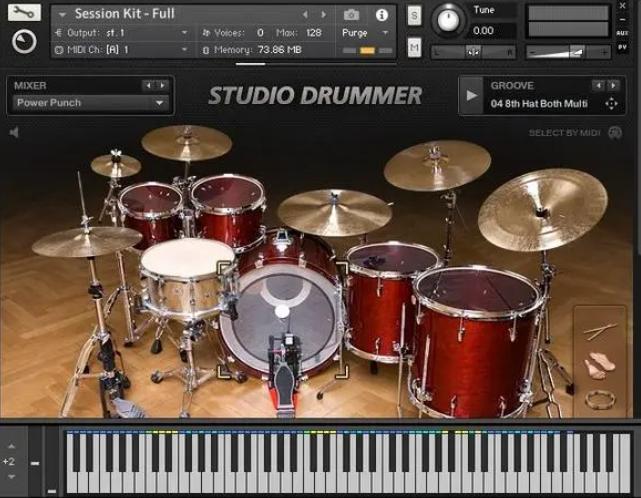641x498 pixels.
Task: Toggle SELECT BY MIDI option
Action: point(564,133)
